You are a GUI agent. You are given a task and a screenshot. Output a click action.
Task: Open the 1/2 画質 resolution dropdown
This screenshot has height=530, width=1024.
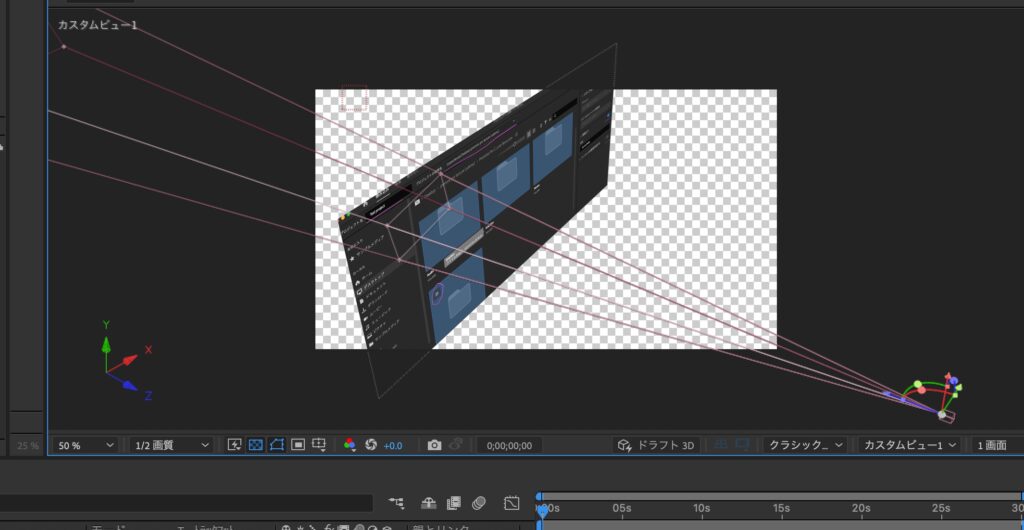pyautogui.click(x=171, y=445)
